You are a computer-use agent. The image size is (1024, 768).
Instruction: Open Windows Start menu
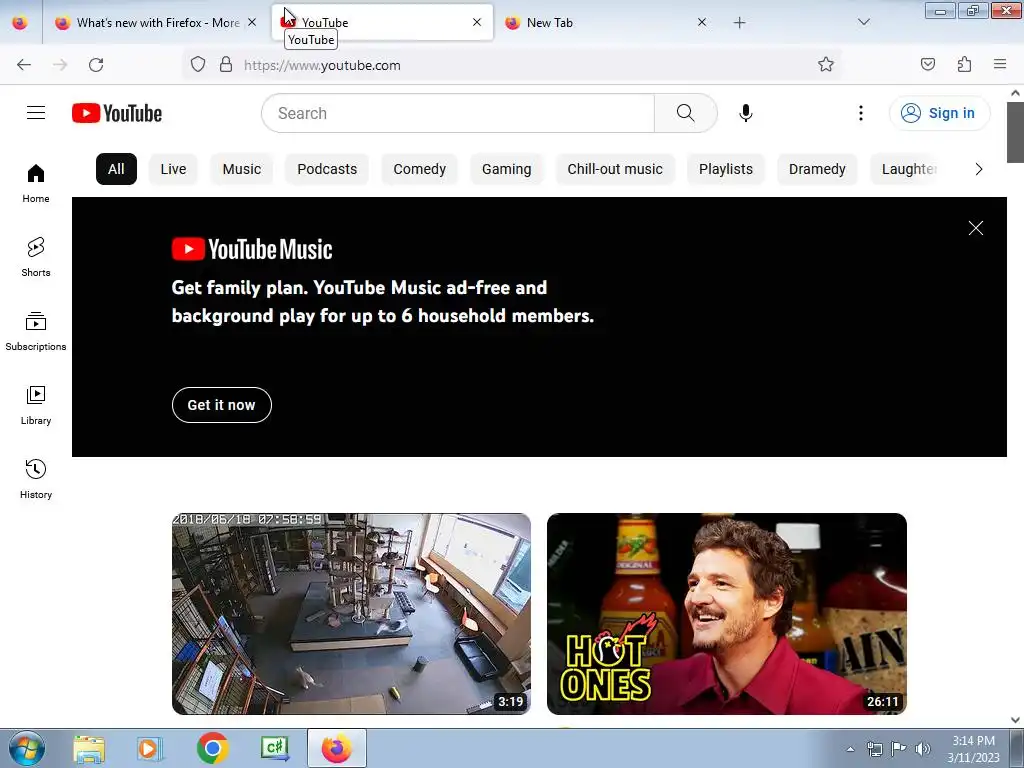click(x=26, y=748)
